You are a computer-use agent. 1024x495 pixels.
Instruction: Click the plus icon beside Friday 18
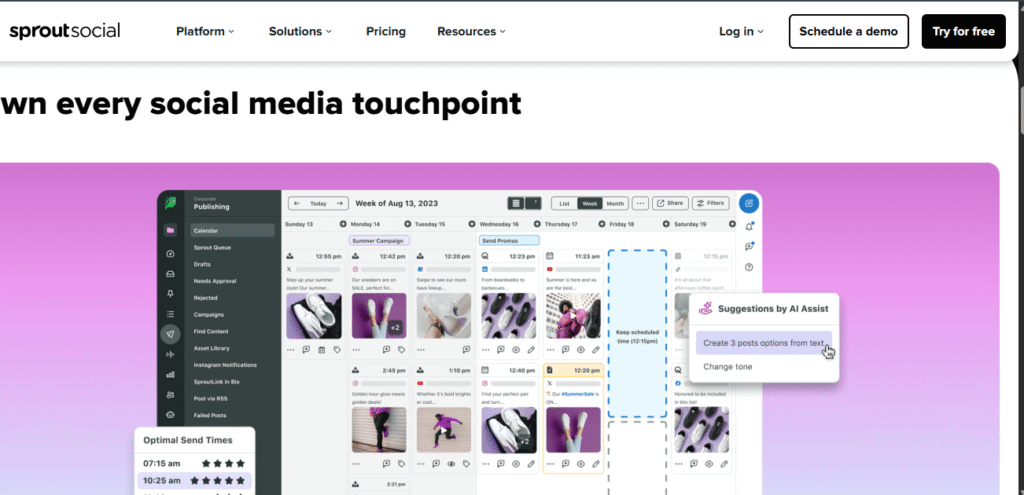[x=666, y=224]
